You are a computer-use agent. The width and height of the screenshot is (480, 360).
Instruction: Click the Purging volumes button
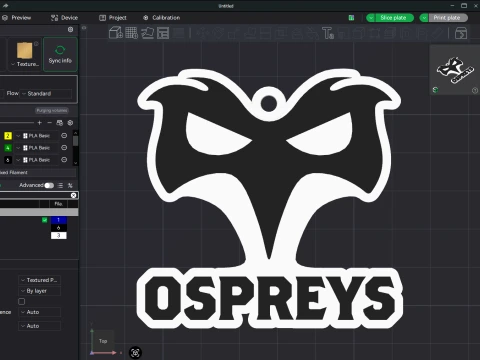pyautogui.click(x=52, y=110)
